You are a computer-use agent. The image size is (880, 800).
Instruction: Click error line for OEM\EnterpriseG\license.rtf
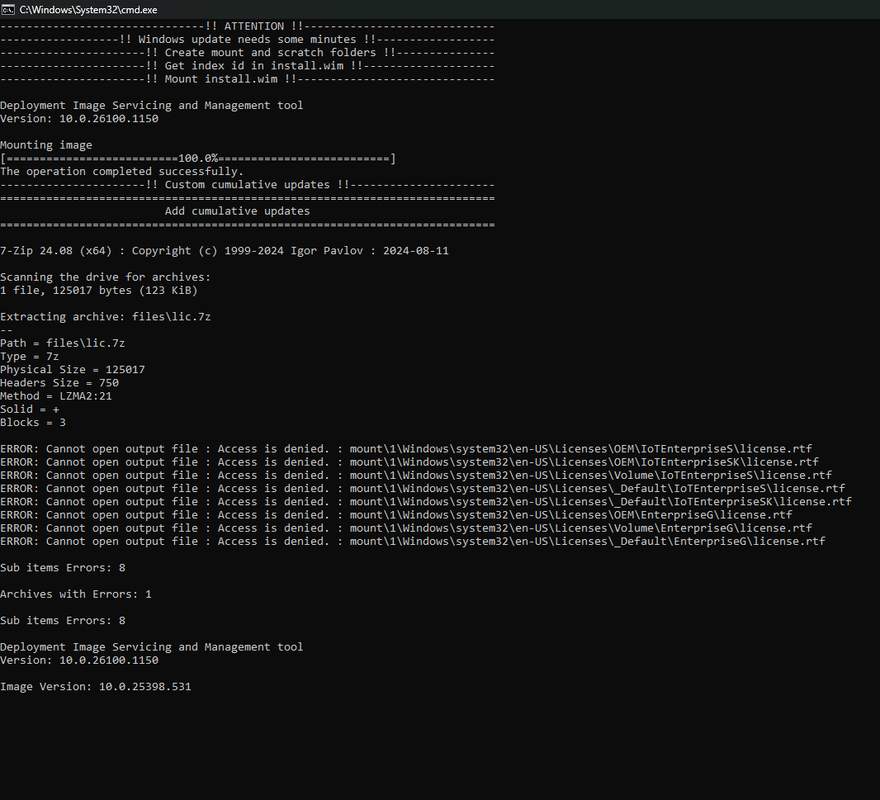click(396, 515)
